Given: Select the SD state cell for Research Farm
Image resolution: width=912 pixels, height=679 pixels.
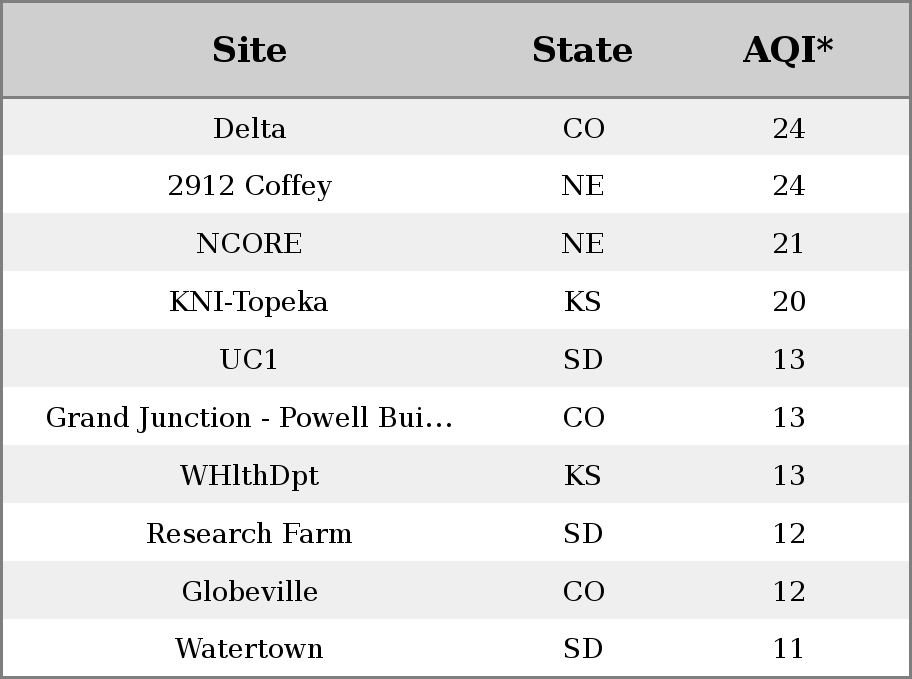Looking at the screenshot, I should (x=583, y=534).
